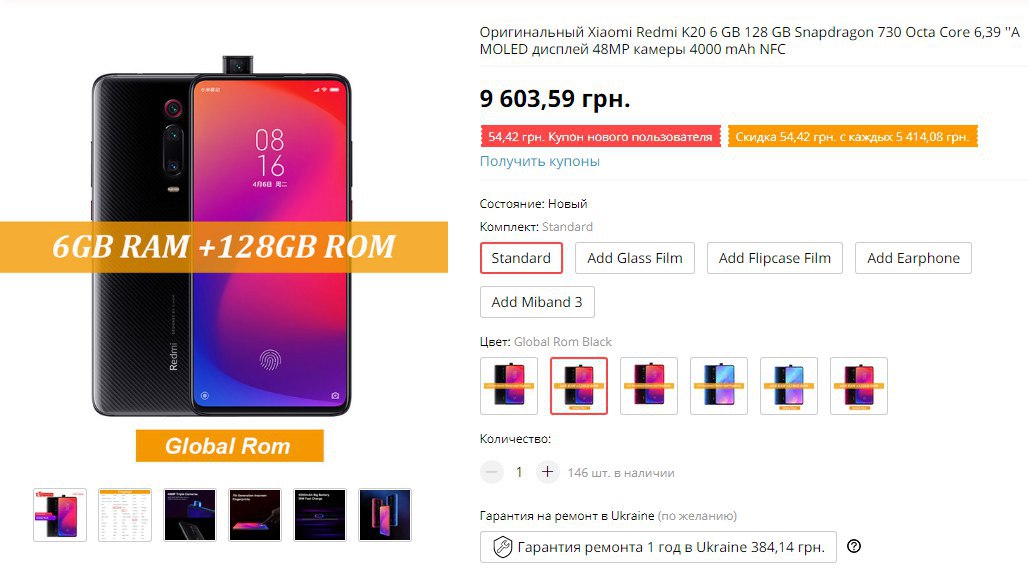This screenshot has height=578, width=1029.
Task: Click the orange Скидка discount badge
Action: point(852,136)
